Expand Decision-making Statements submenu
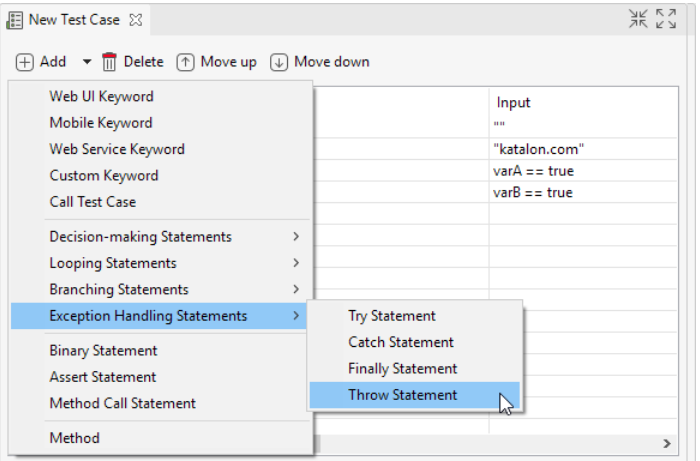This screenshot has height=461, width=700. point(141,237)
